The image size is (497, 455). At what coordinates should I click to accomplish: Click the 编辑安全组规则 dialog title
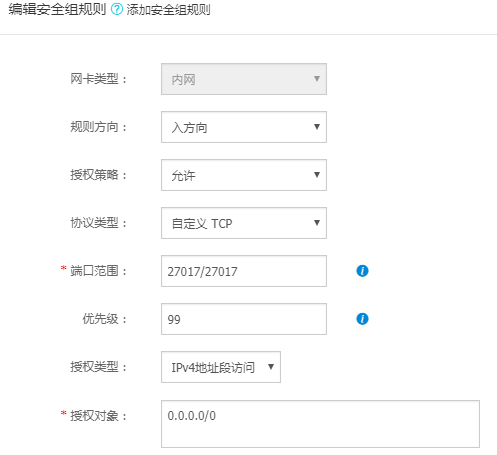(57, 9)
